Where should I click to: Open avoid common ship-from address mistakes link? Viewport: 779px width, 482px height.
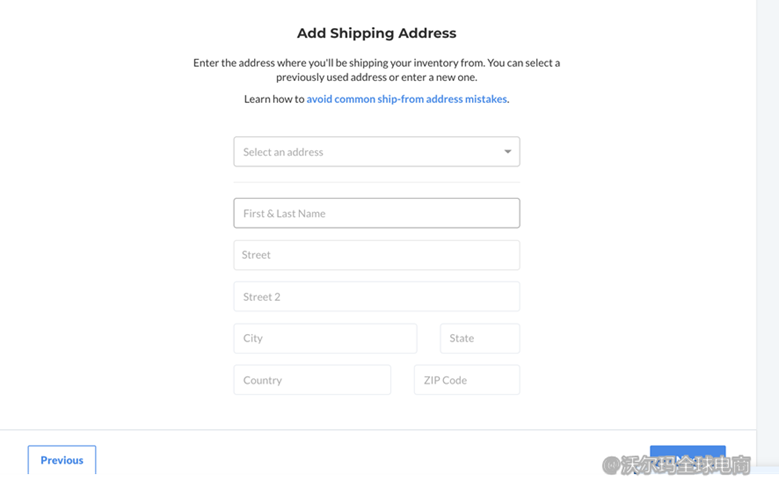pos(406,99)
